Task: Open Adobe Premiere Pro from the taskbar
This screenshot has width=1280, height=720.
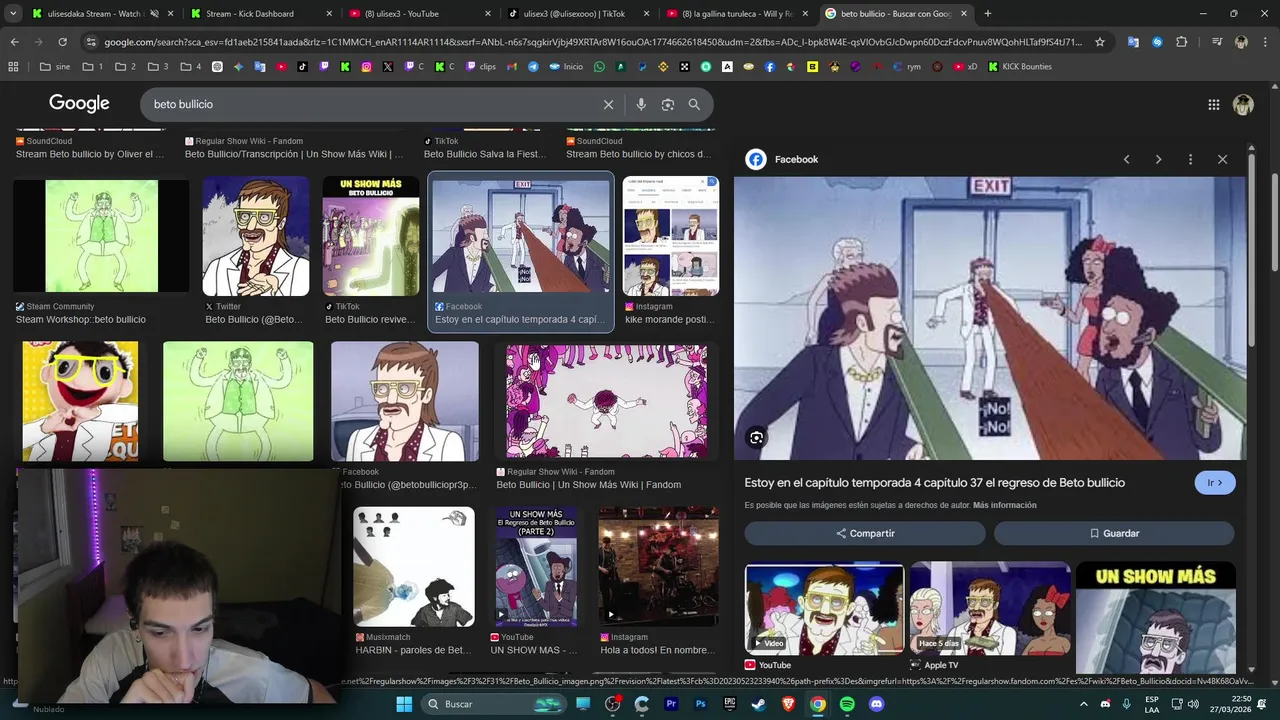Action: [x=671, y=704]
